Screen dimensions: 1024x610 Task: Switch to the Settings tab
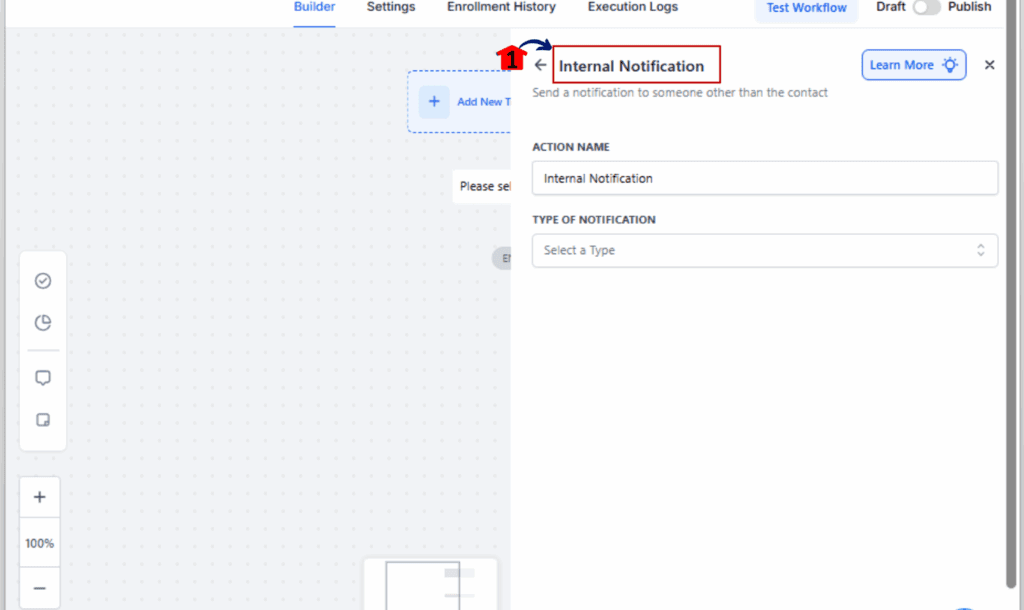(x=391, y=7)
